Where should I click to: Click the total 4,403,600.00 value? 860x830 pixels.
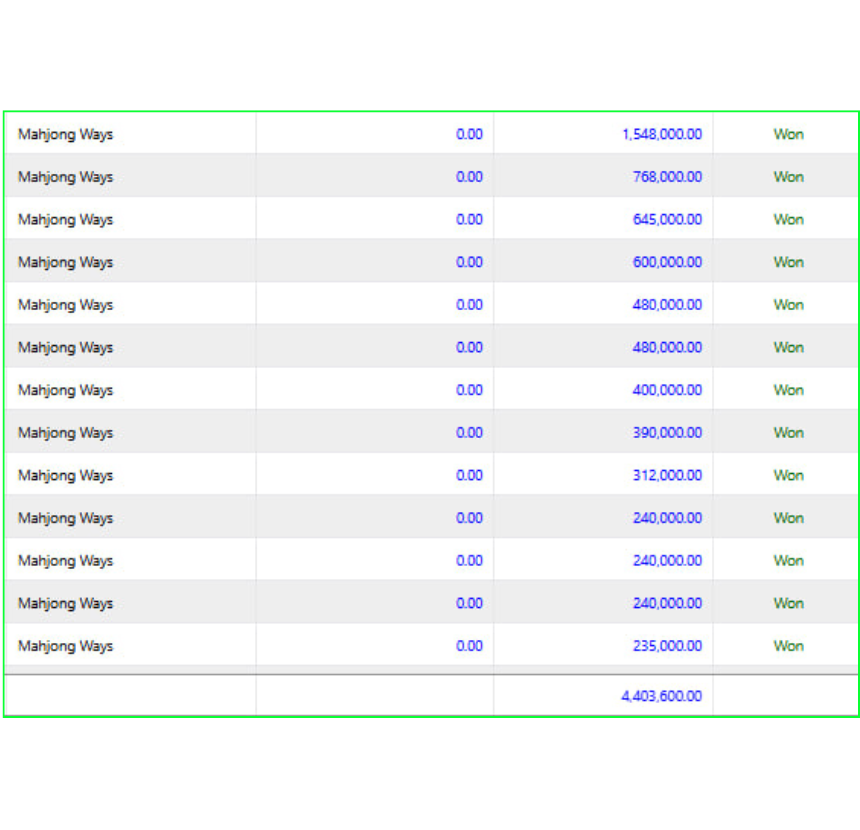pos(662,696)
